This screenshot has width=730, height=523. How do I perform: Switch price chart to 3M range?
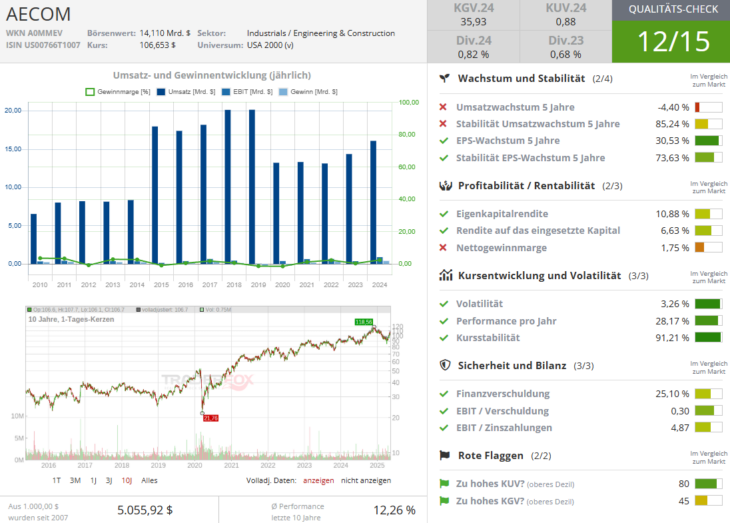(75, 480)
